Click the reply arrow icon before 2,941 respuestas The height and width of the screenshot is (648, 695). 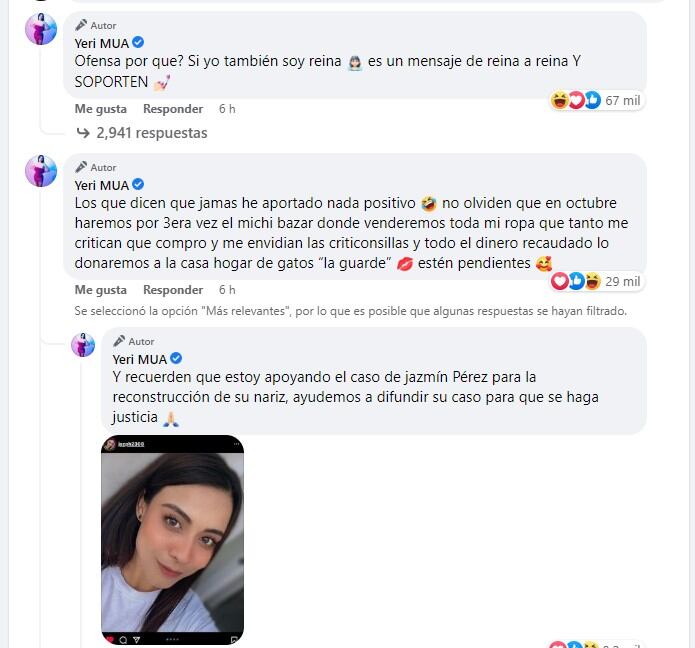(x=83, y=133)
